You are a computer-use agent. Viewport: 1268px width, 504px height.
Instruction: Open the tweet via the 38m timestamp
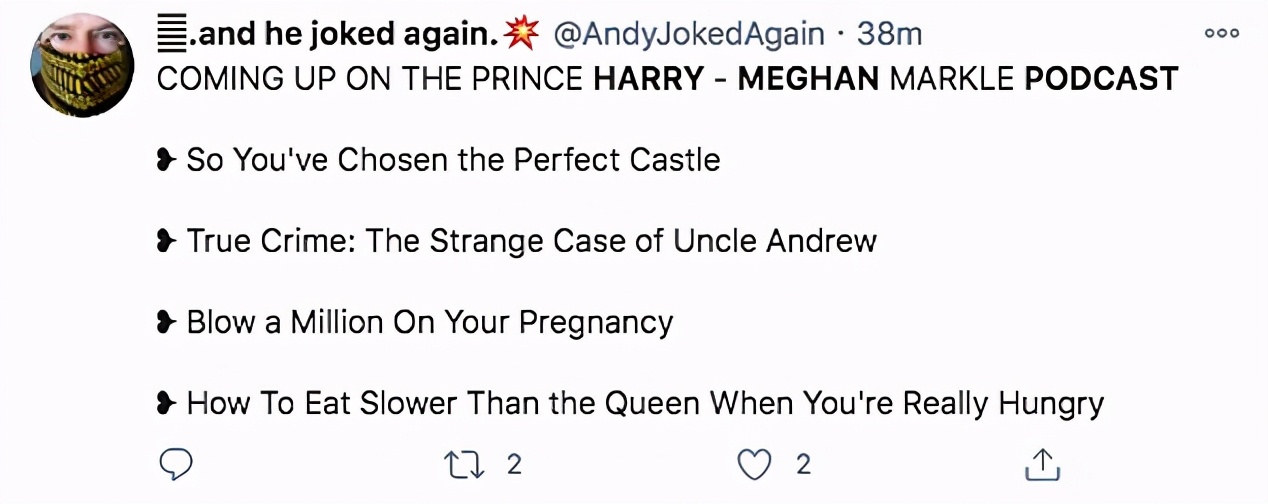[889, 35]
